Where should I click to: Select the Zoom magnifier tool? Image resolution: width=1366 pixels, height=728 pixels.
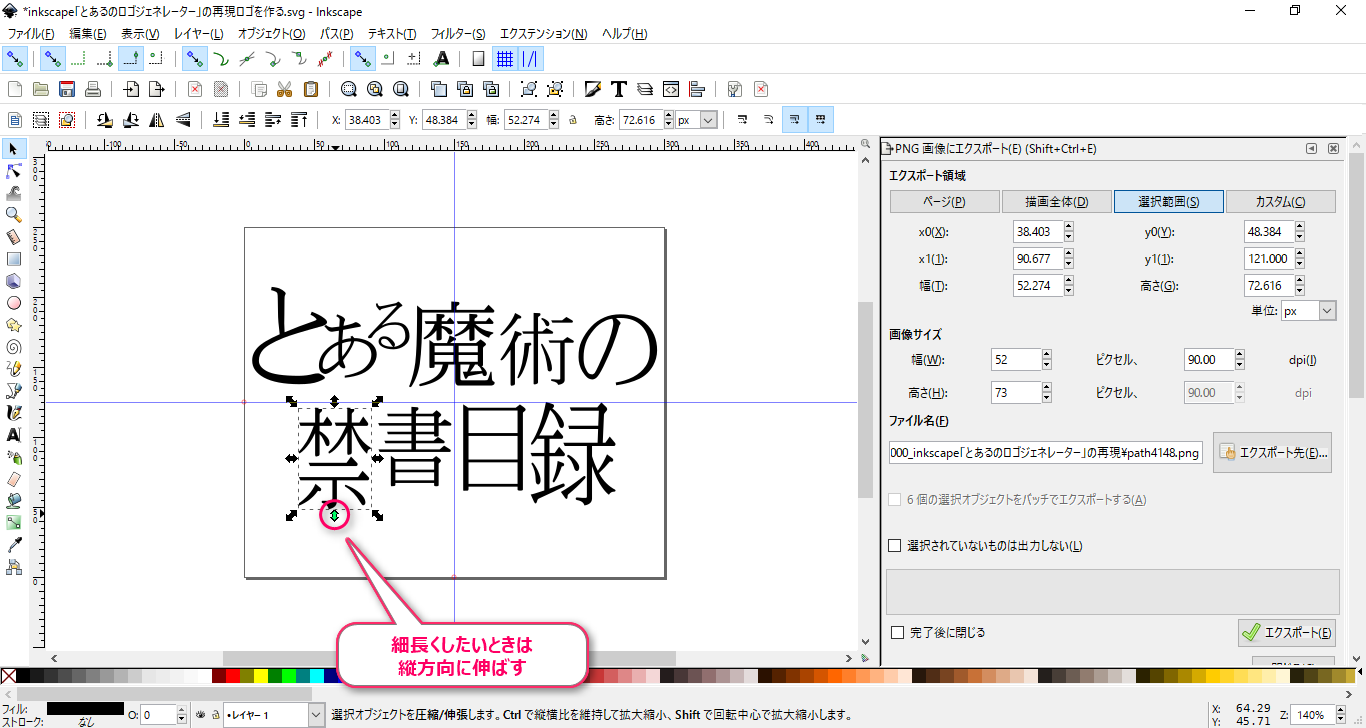click(14, 215)
